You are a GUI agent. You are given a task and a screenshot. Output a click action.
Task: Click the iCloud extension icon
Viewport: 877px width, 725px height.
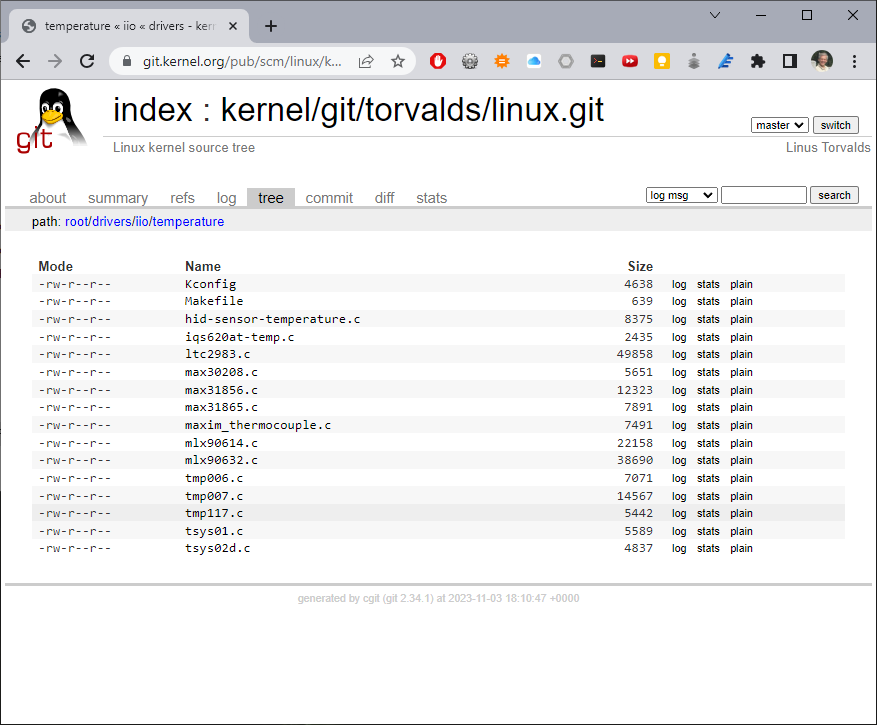coord(534,60)
